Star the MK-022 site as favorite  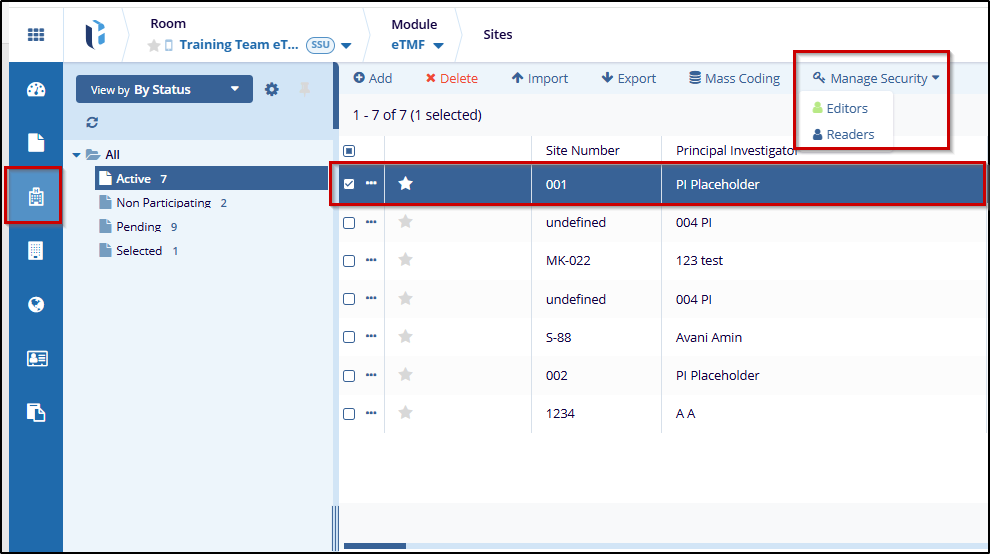(405, 260)
